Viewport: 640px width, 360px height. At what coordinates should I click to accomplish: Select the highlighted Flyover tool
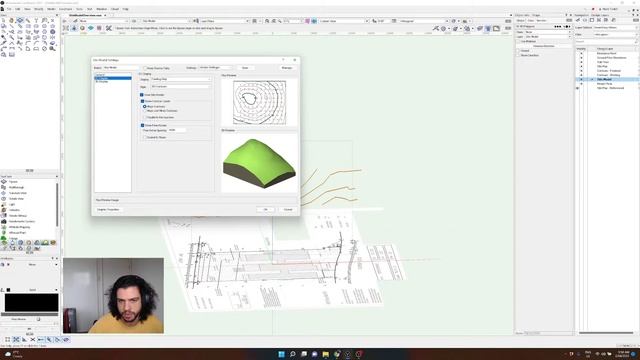pyautogui.click(x=20, y=20)
